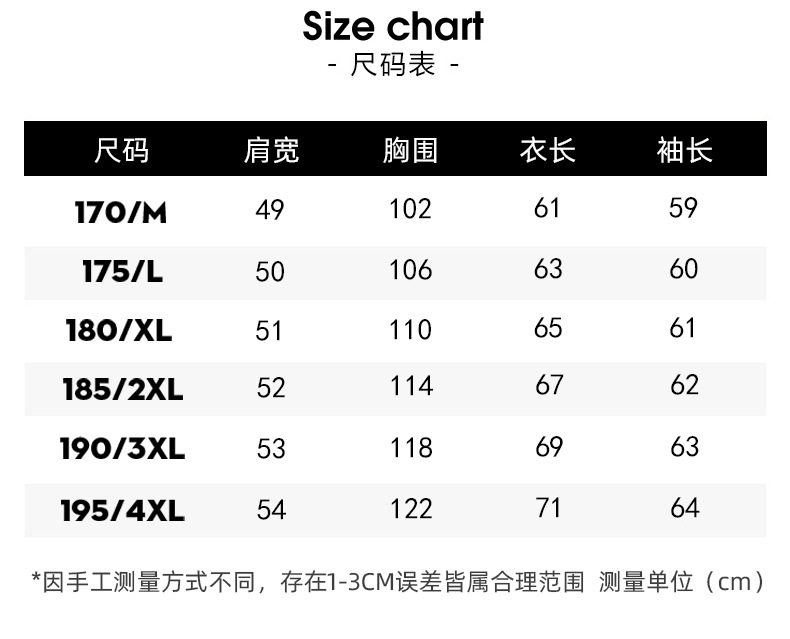The image size is (790, 639).
Task: Select the 袖长 column header
Action: tap(684, 150)
